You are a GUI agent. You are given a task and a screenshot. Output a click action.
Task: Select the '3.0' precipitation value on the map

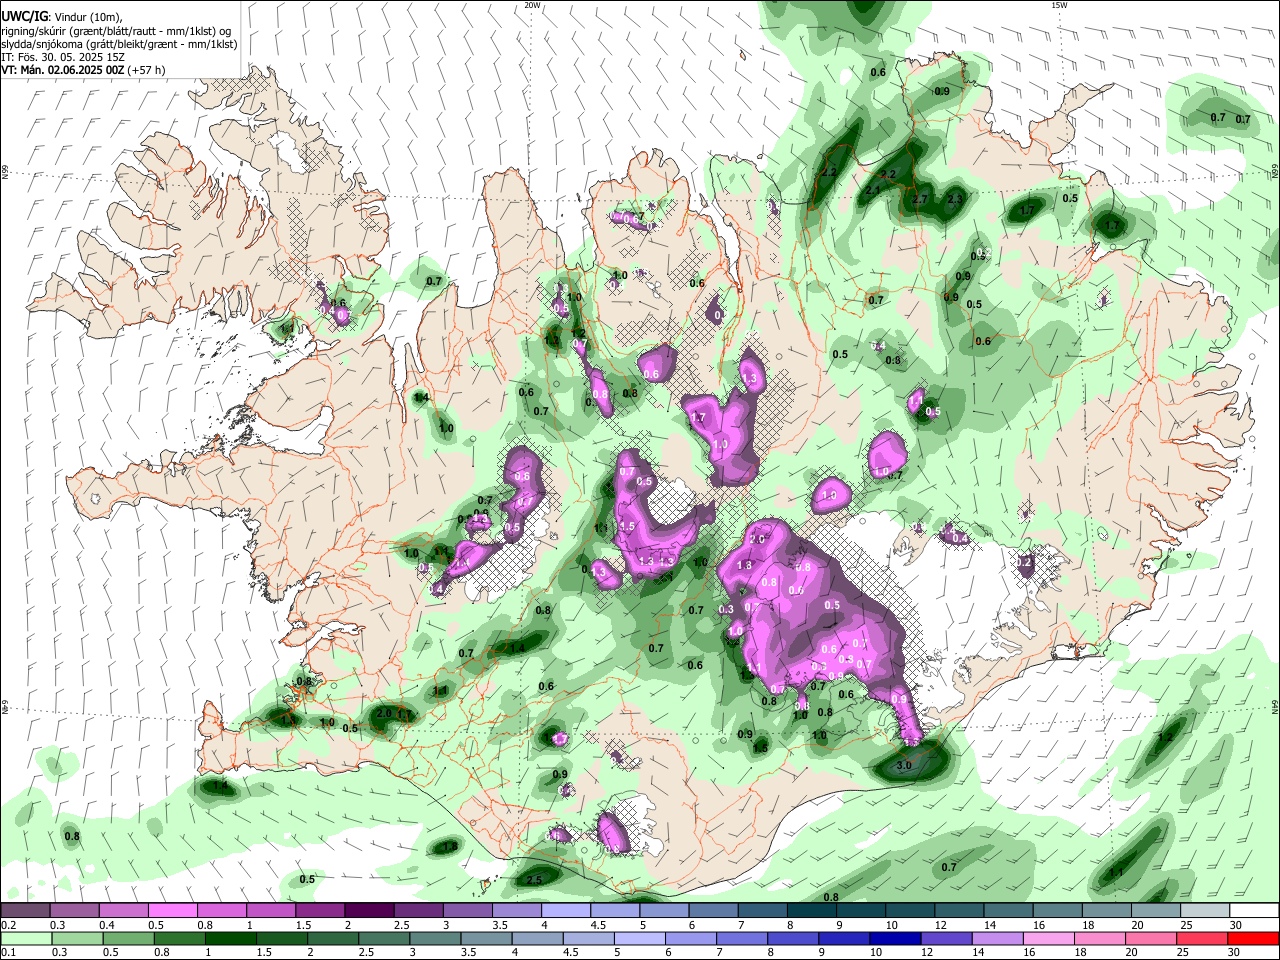point(904,765)
